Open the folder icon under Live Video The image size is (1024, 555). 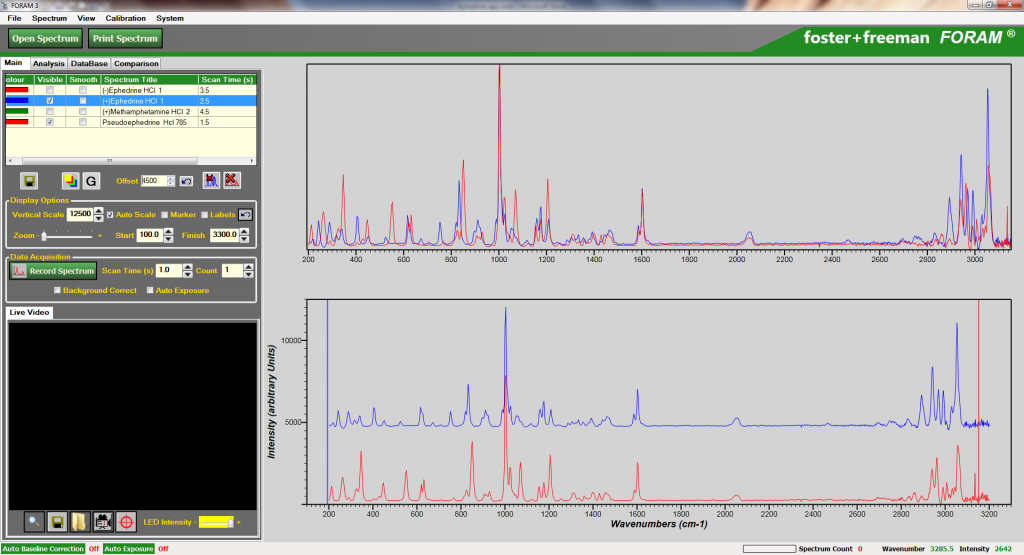point(80,522)
